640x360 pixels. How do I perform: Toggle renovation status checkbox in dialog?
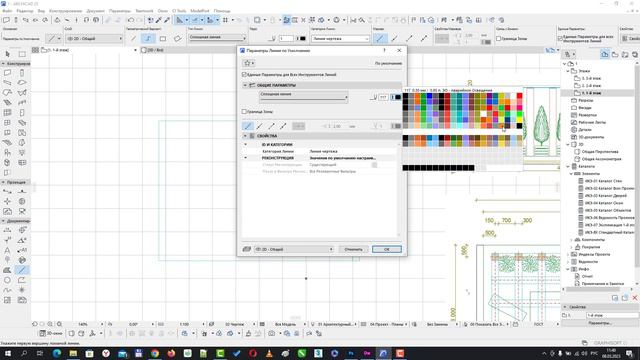coord(374,164)
